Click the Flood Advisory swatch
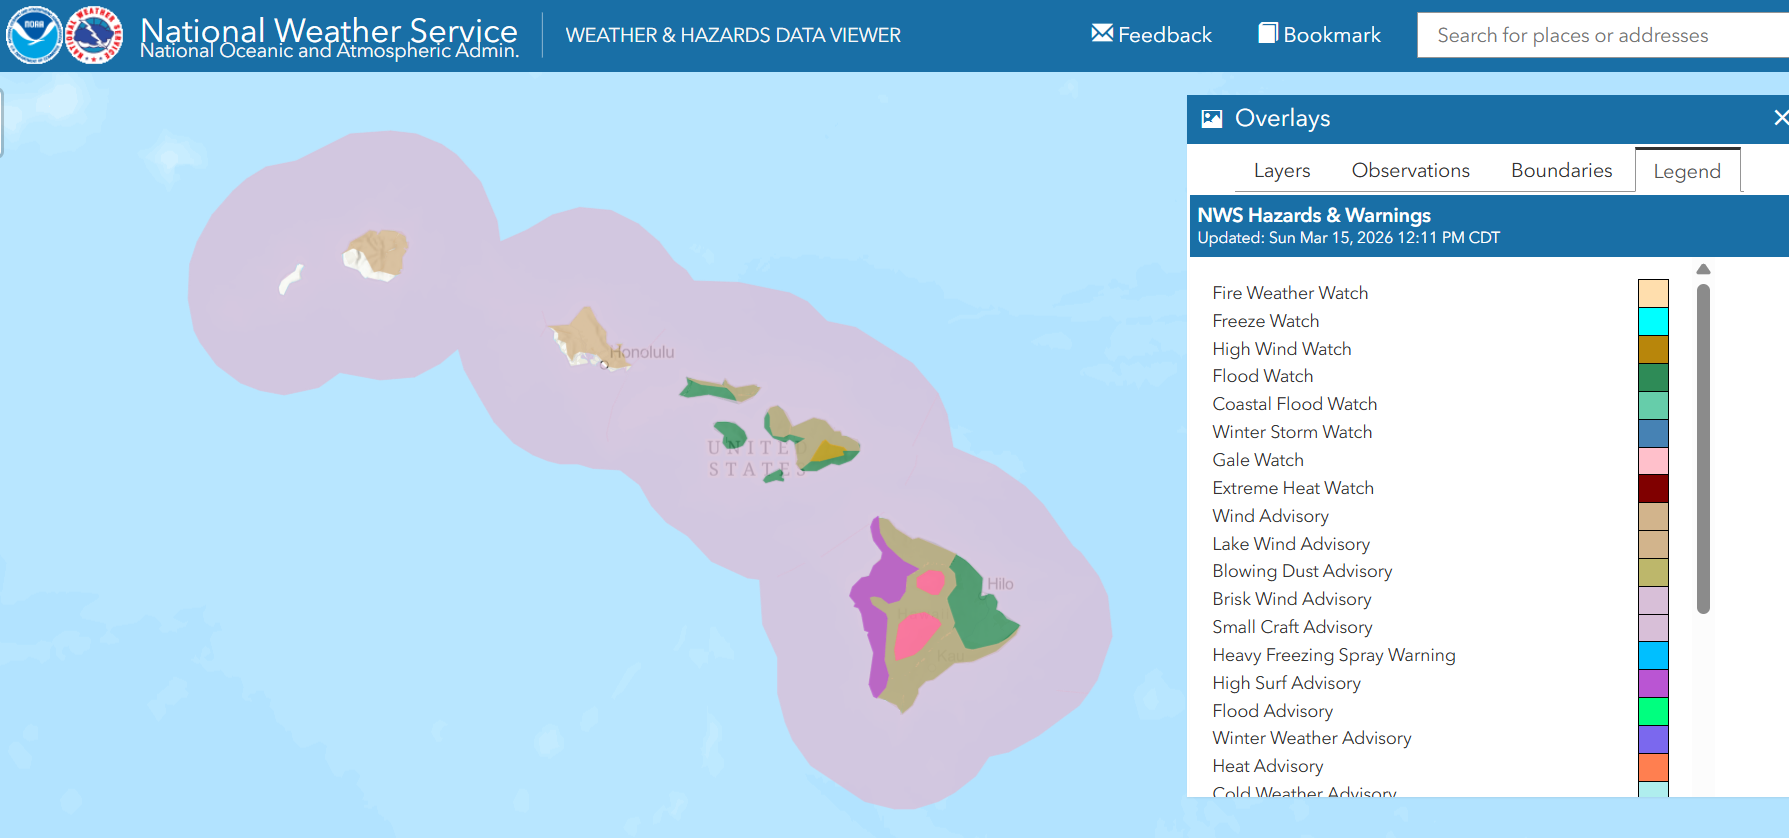Image resolution: width=1789 pixels, height=838 pixels. tap(1653, 711)
